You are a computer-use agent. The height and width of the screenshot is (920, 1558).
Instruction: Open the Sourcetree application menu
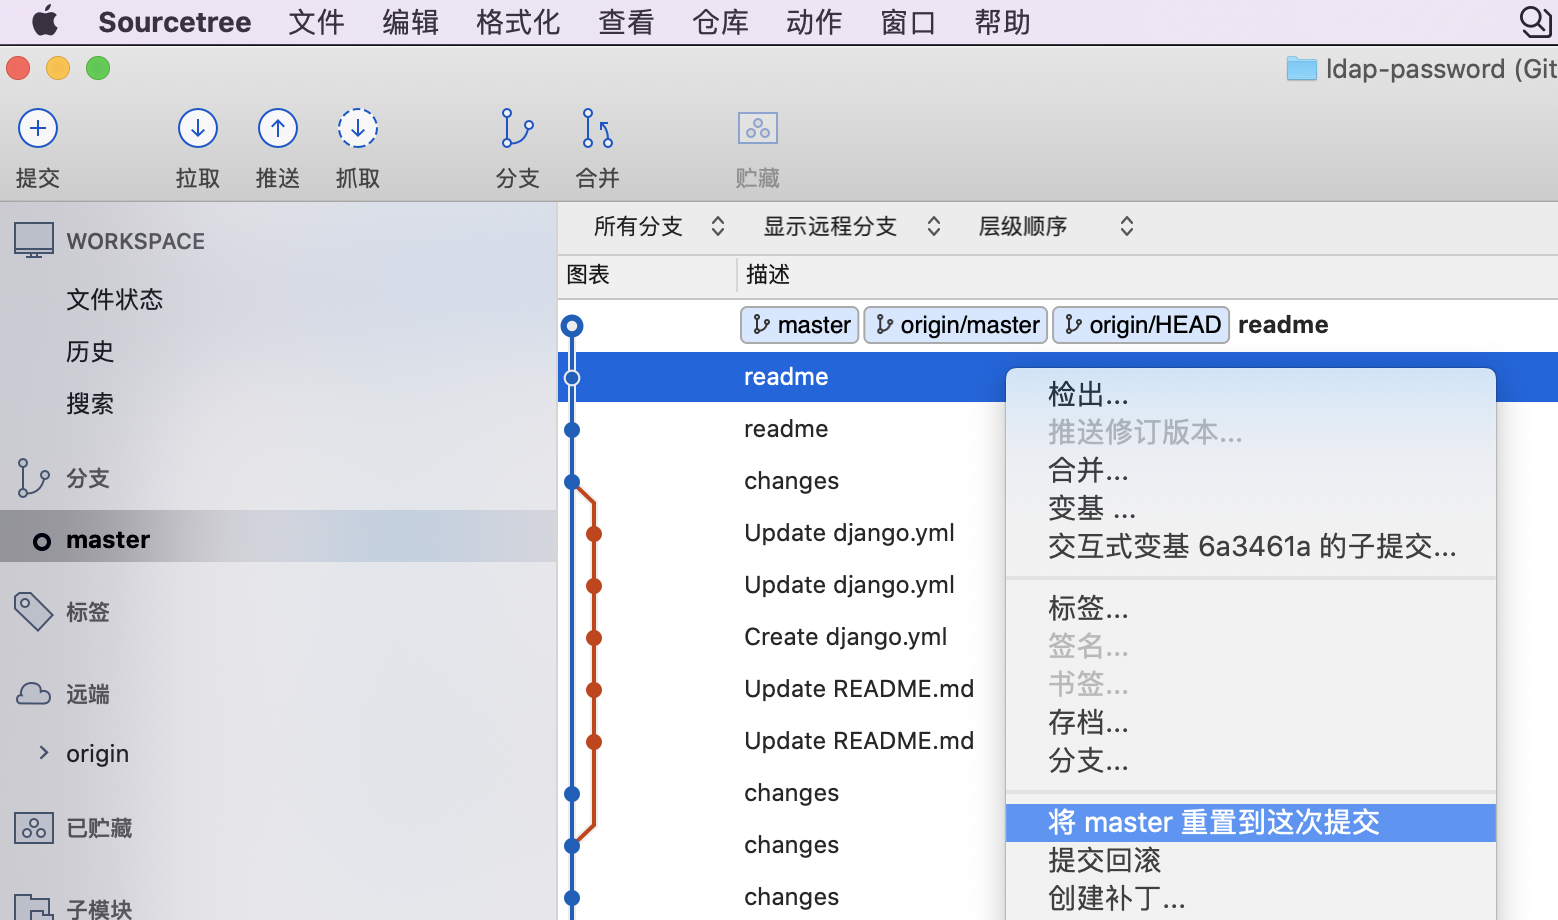(175, 22)
